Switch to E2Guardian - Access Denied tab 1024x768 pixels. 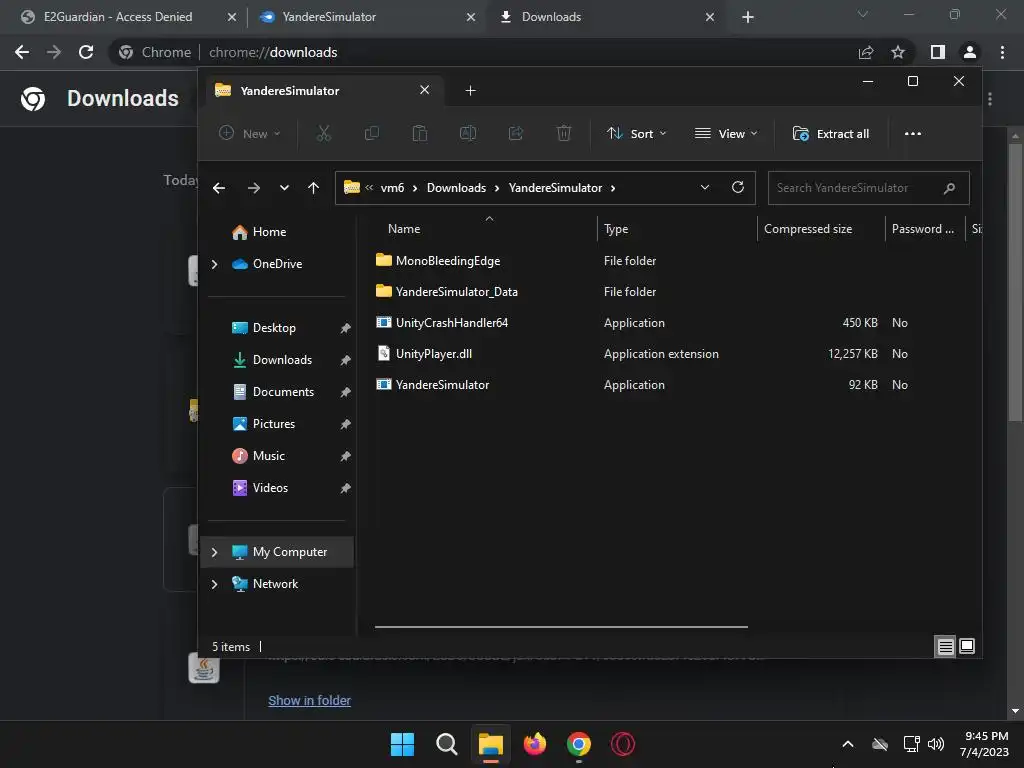click(x=118, y=17)
